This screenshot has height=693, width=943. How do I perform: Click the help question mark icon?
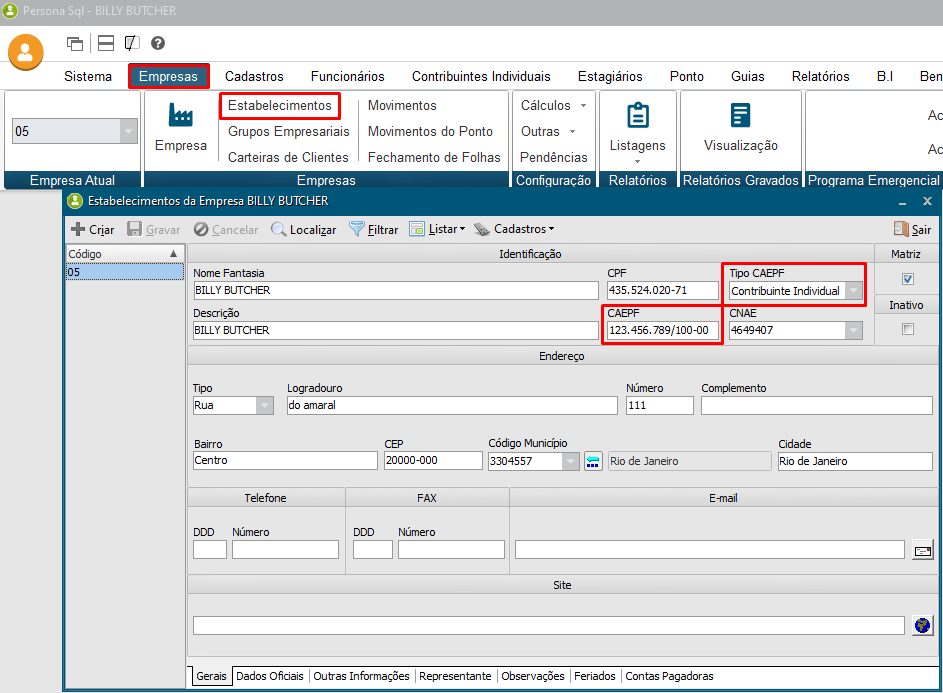pyautogui.click(x=158, y=43)
